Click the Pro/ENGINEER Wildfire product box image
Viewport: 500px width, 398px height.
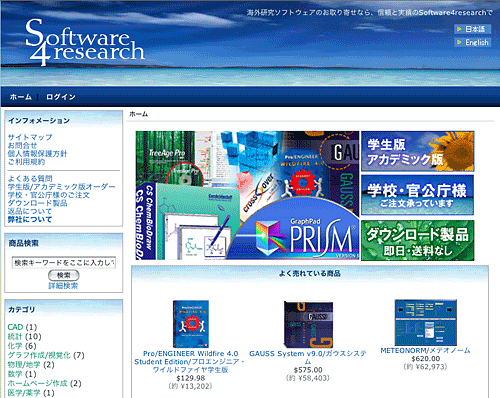[191, 324]
